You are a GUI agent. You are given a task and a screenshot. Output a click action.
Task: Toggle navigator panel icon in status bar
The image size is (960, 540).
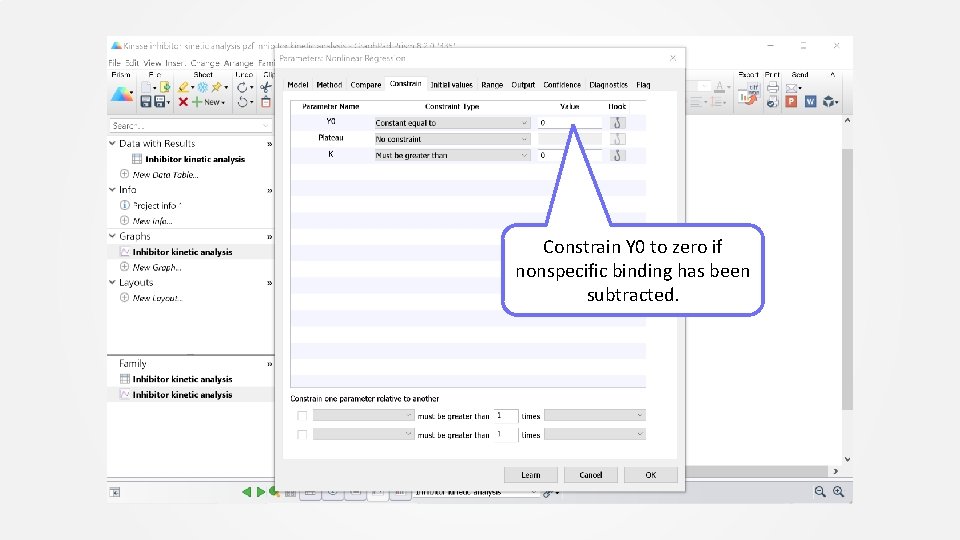(114, 492)
